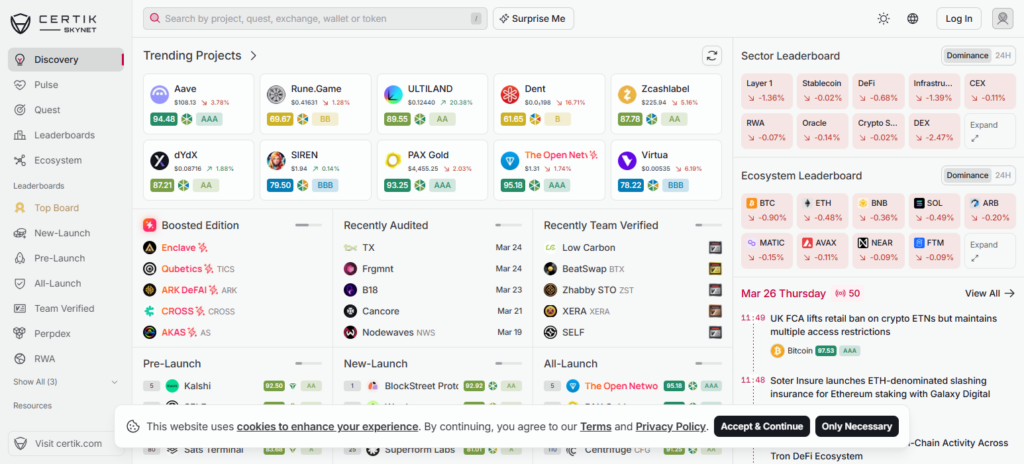Viewport: 1024px width, 464px height.
Task: Click the Aave project logo
Action: (159, 95)
